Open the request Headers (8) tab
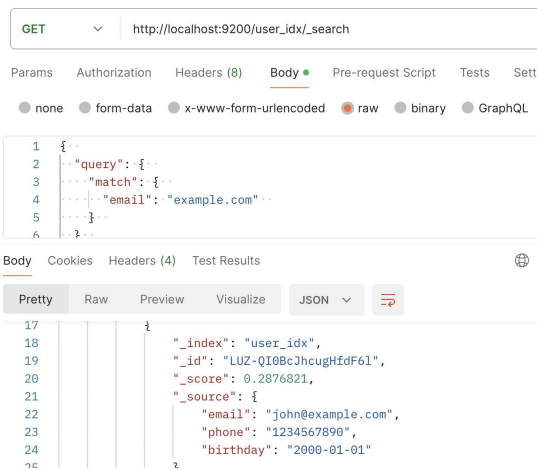 209,73
